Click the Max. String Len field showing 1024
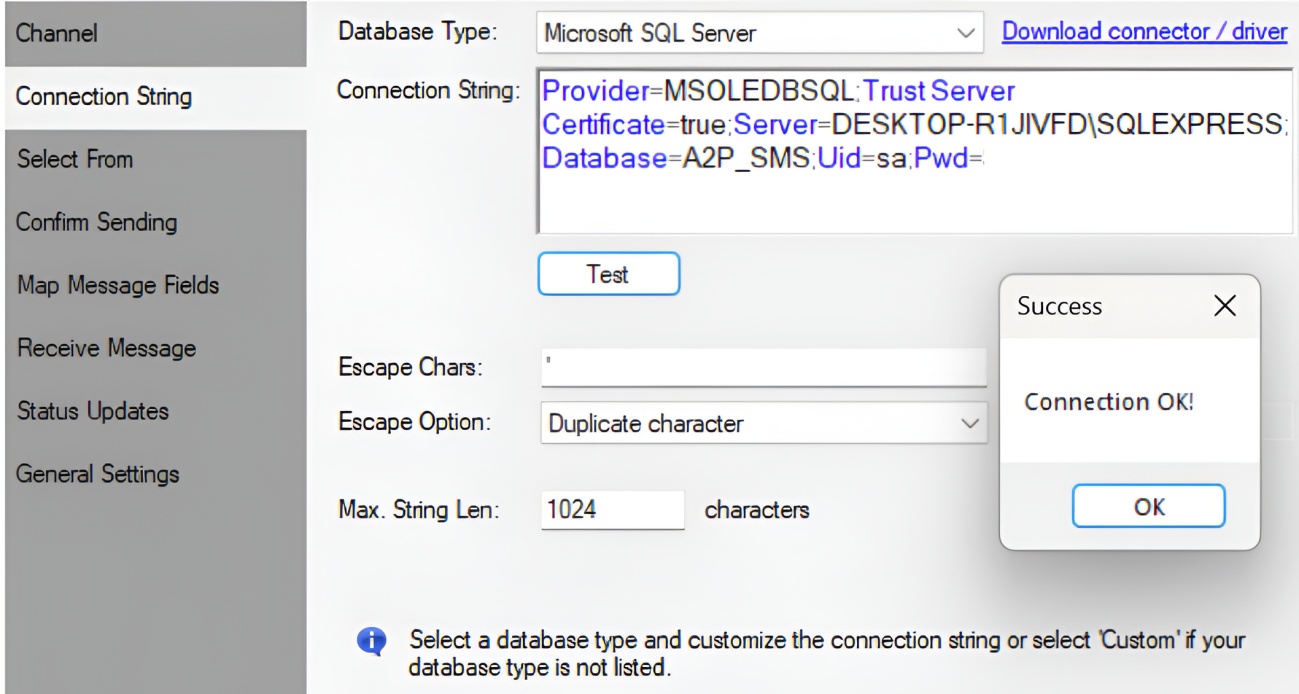The width and height of the screenshot is (1299, 694). coord(612,510)
